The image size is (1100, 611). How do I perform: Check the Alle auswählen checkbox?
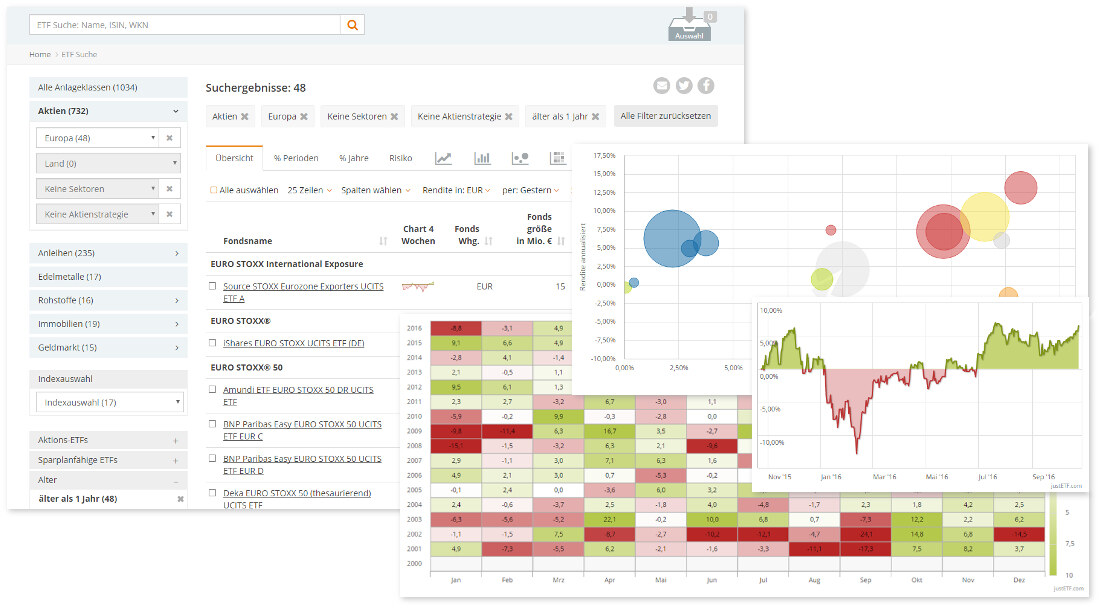point(213,190)
